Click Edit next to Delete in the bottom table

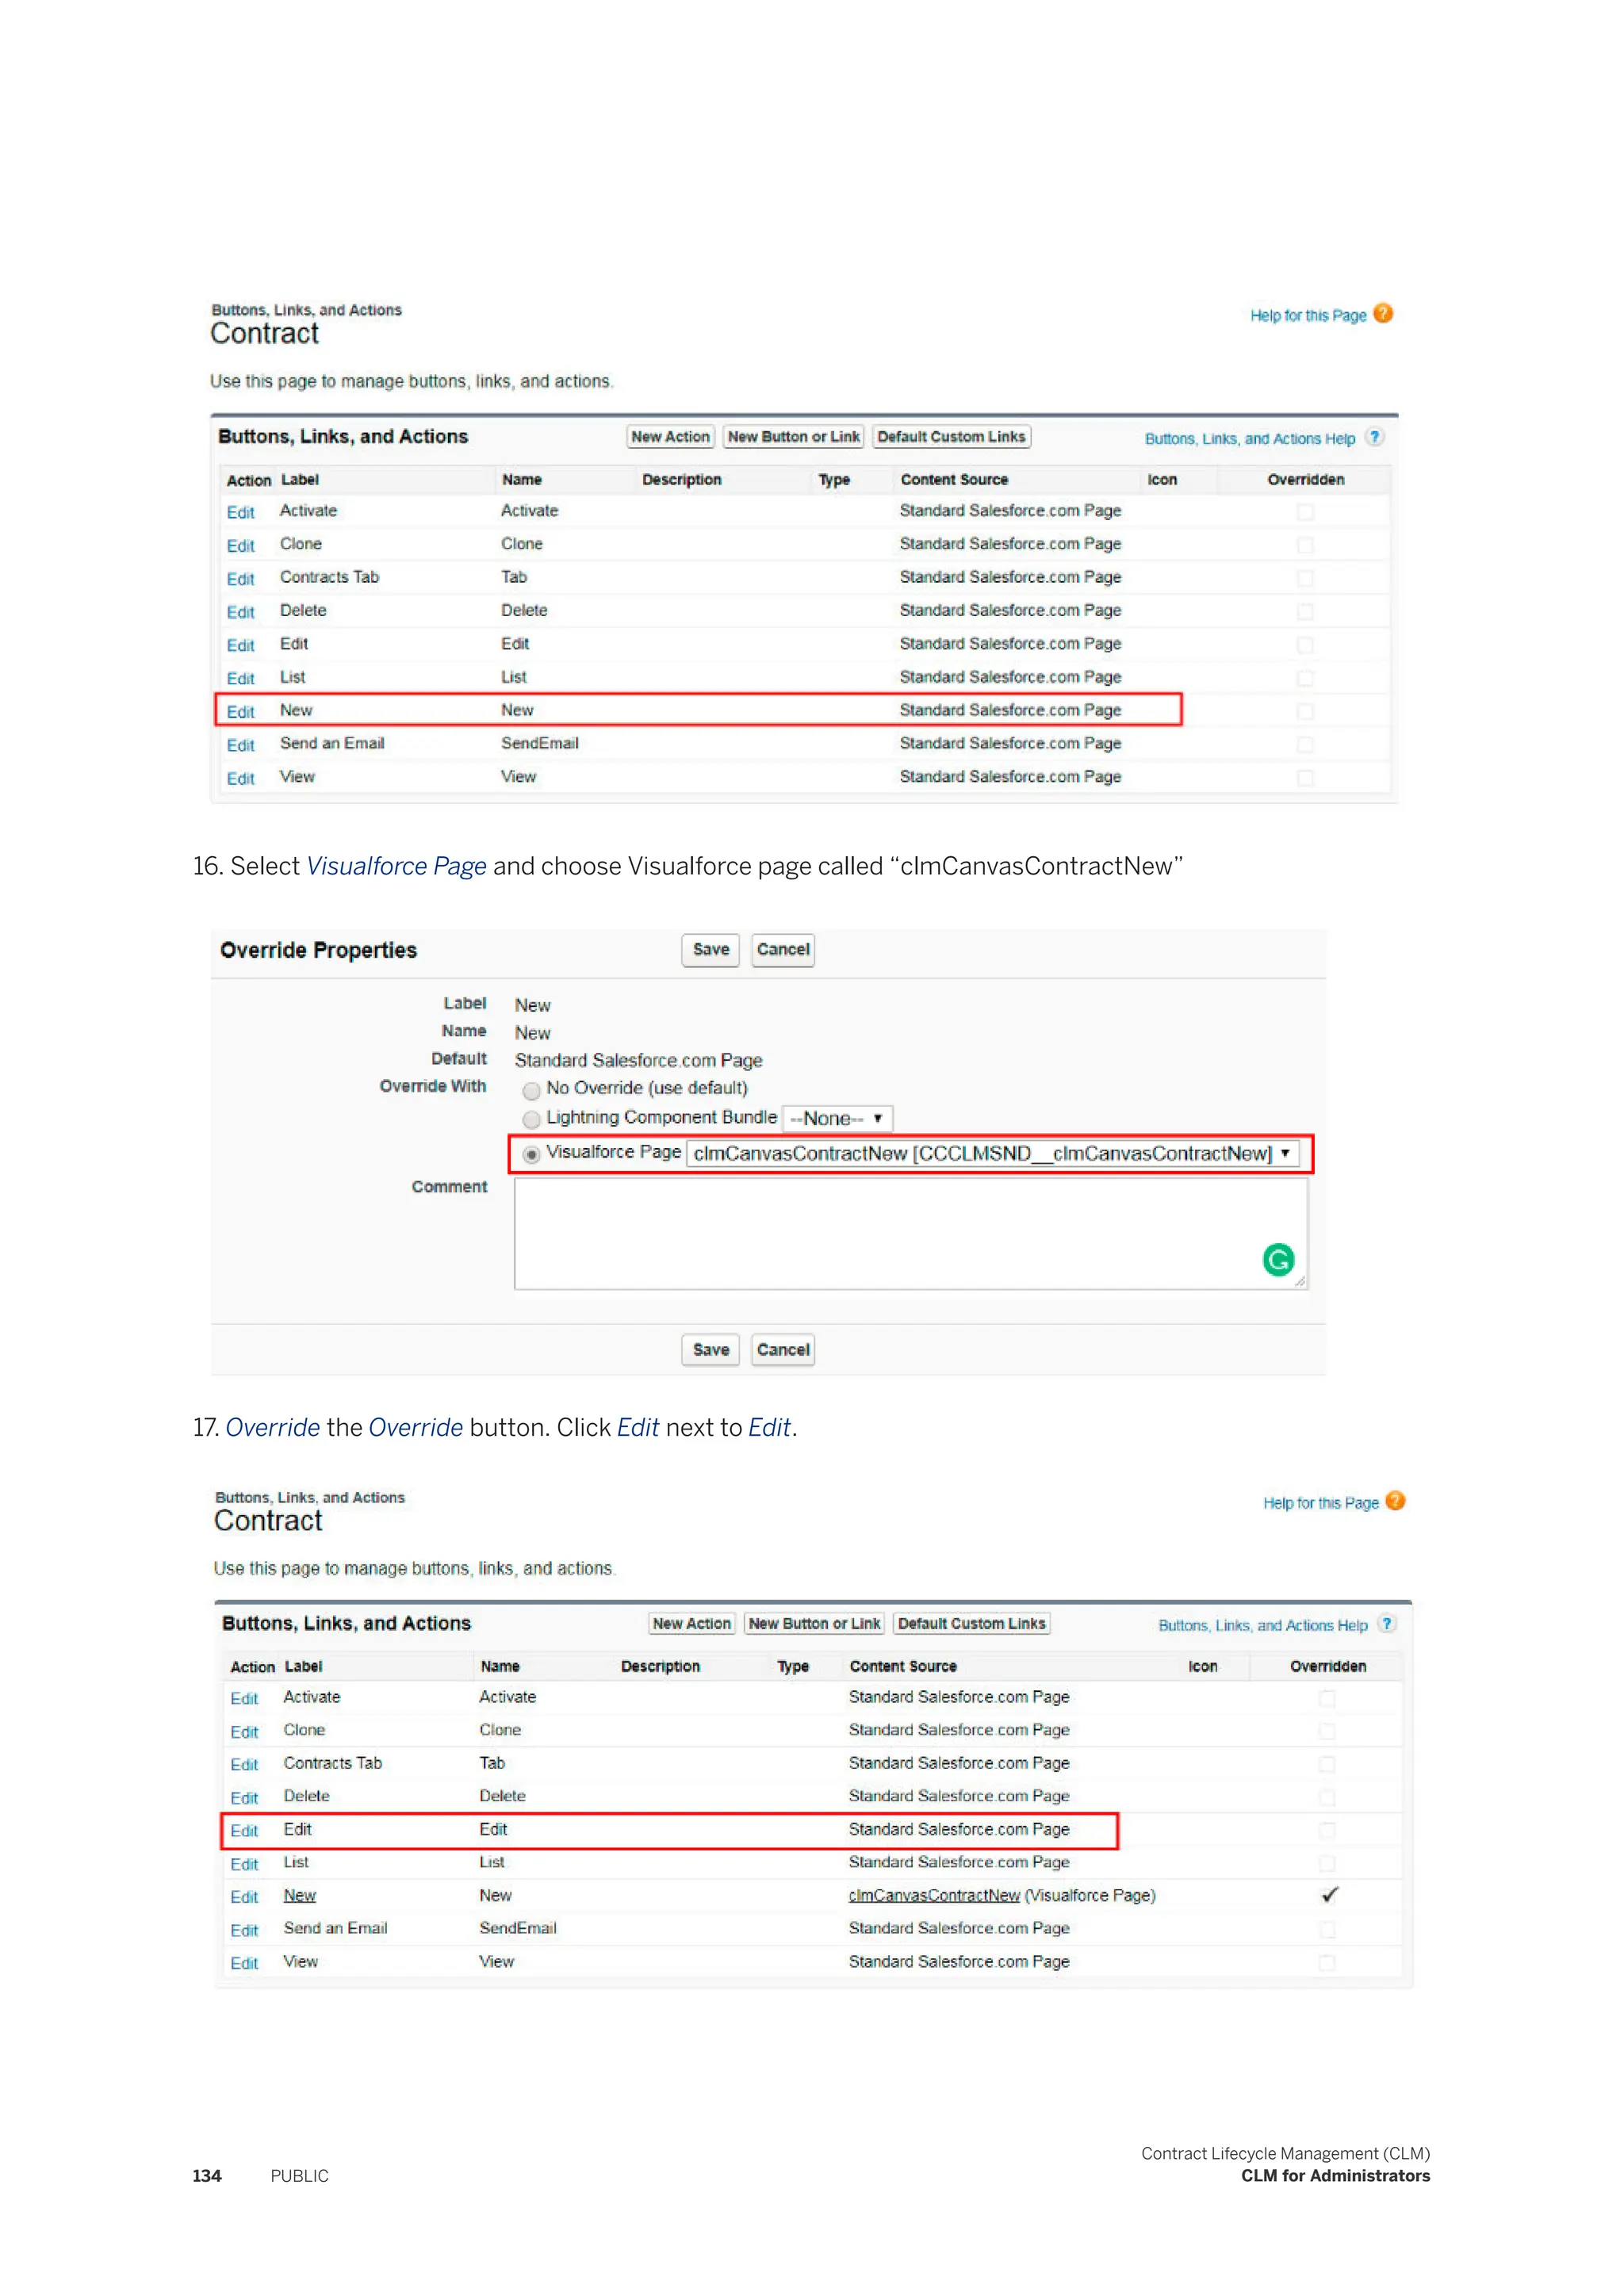pyautogui.click(x=244, y=1797)
